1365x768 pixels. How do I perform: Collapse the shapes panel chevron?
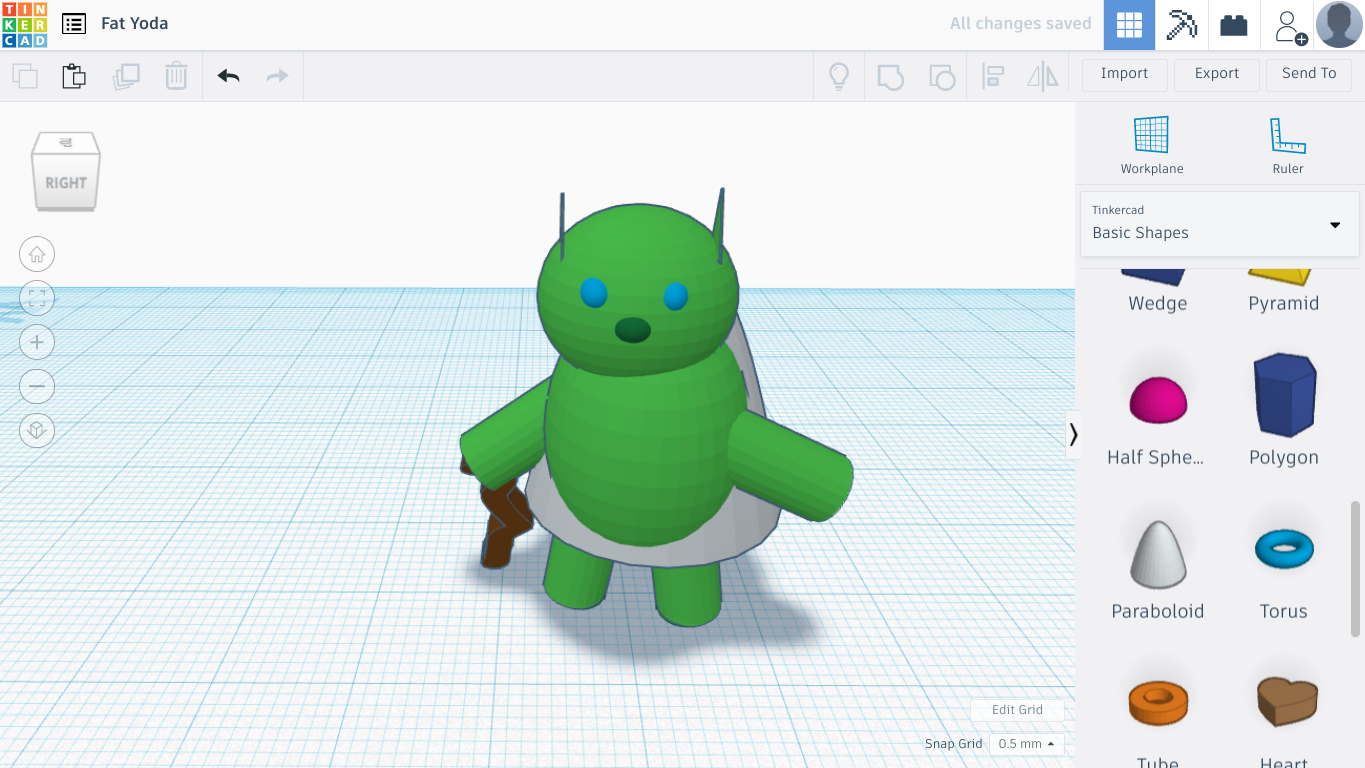[1073, 434]
